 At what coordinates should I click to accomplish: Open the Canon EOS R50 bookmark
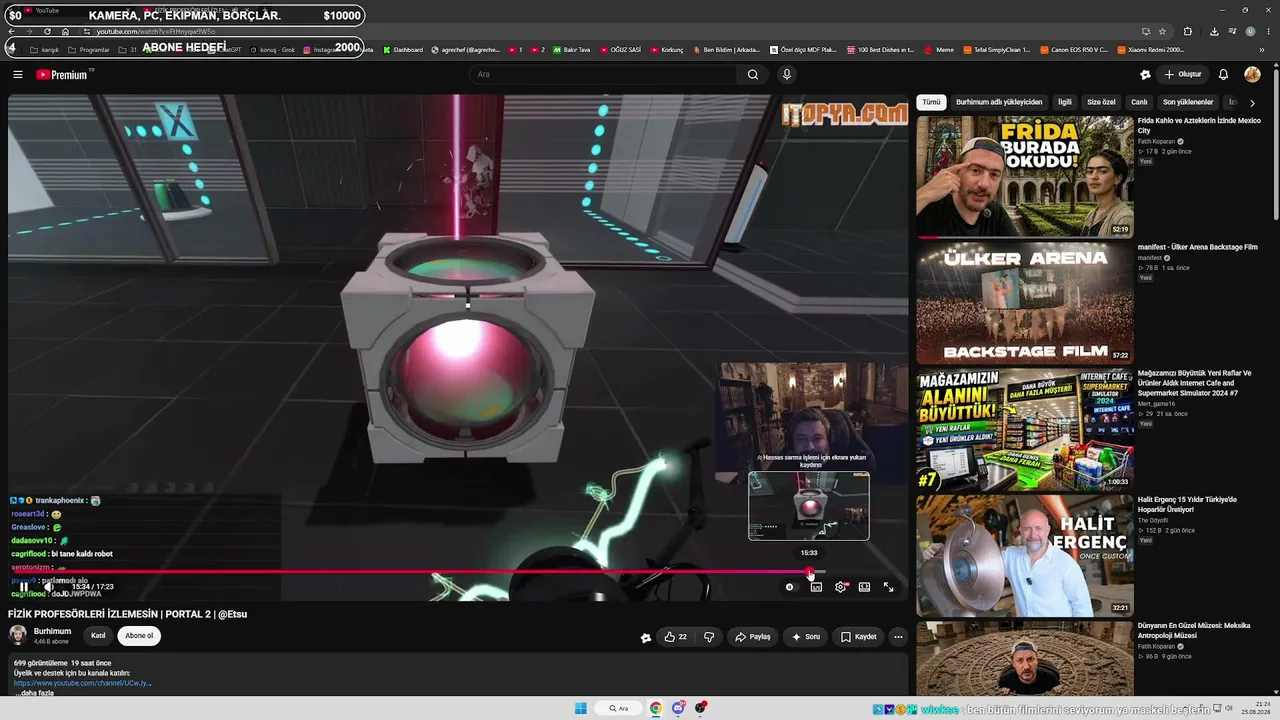1073,49
